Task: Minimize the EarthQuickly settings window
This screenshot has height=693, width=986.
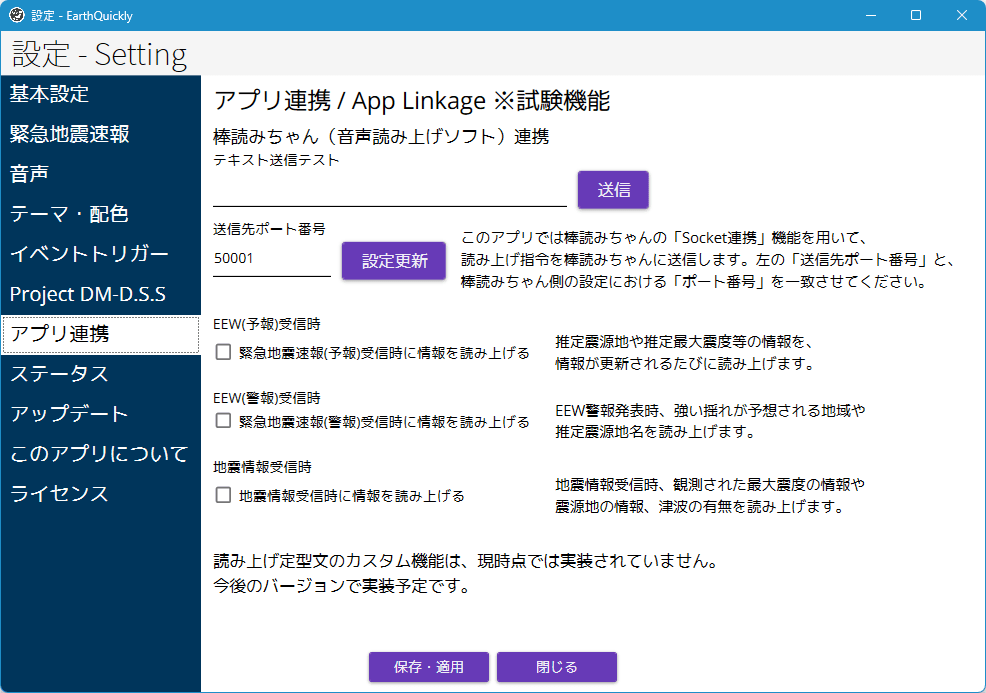Action: 871,15
